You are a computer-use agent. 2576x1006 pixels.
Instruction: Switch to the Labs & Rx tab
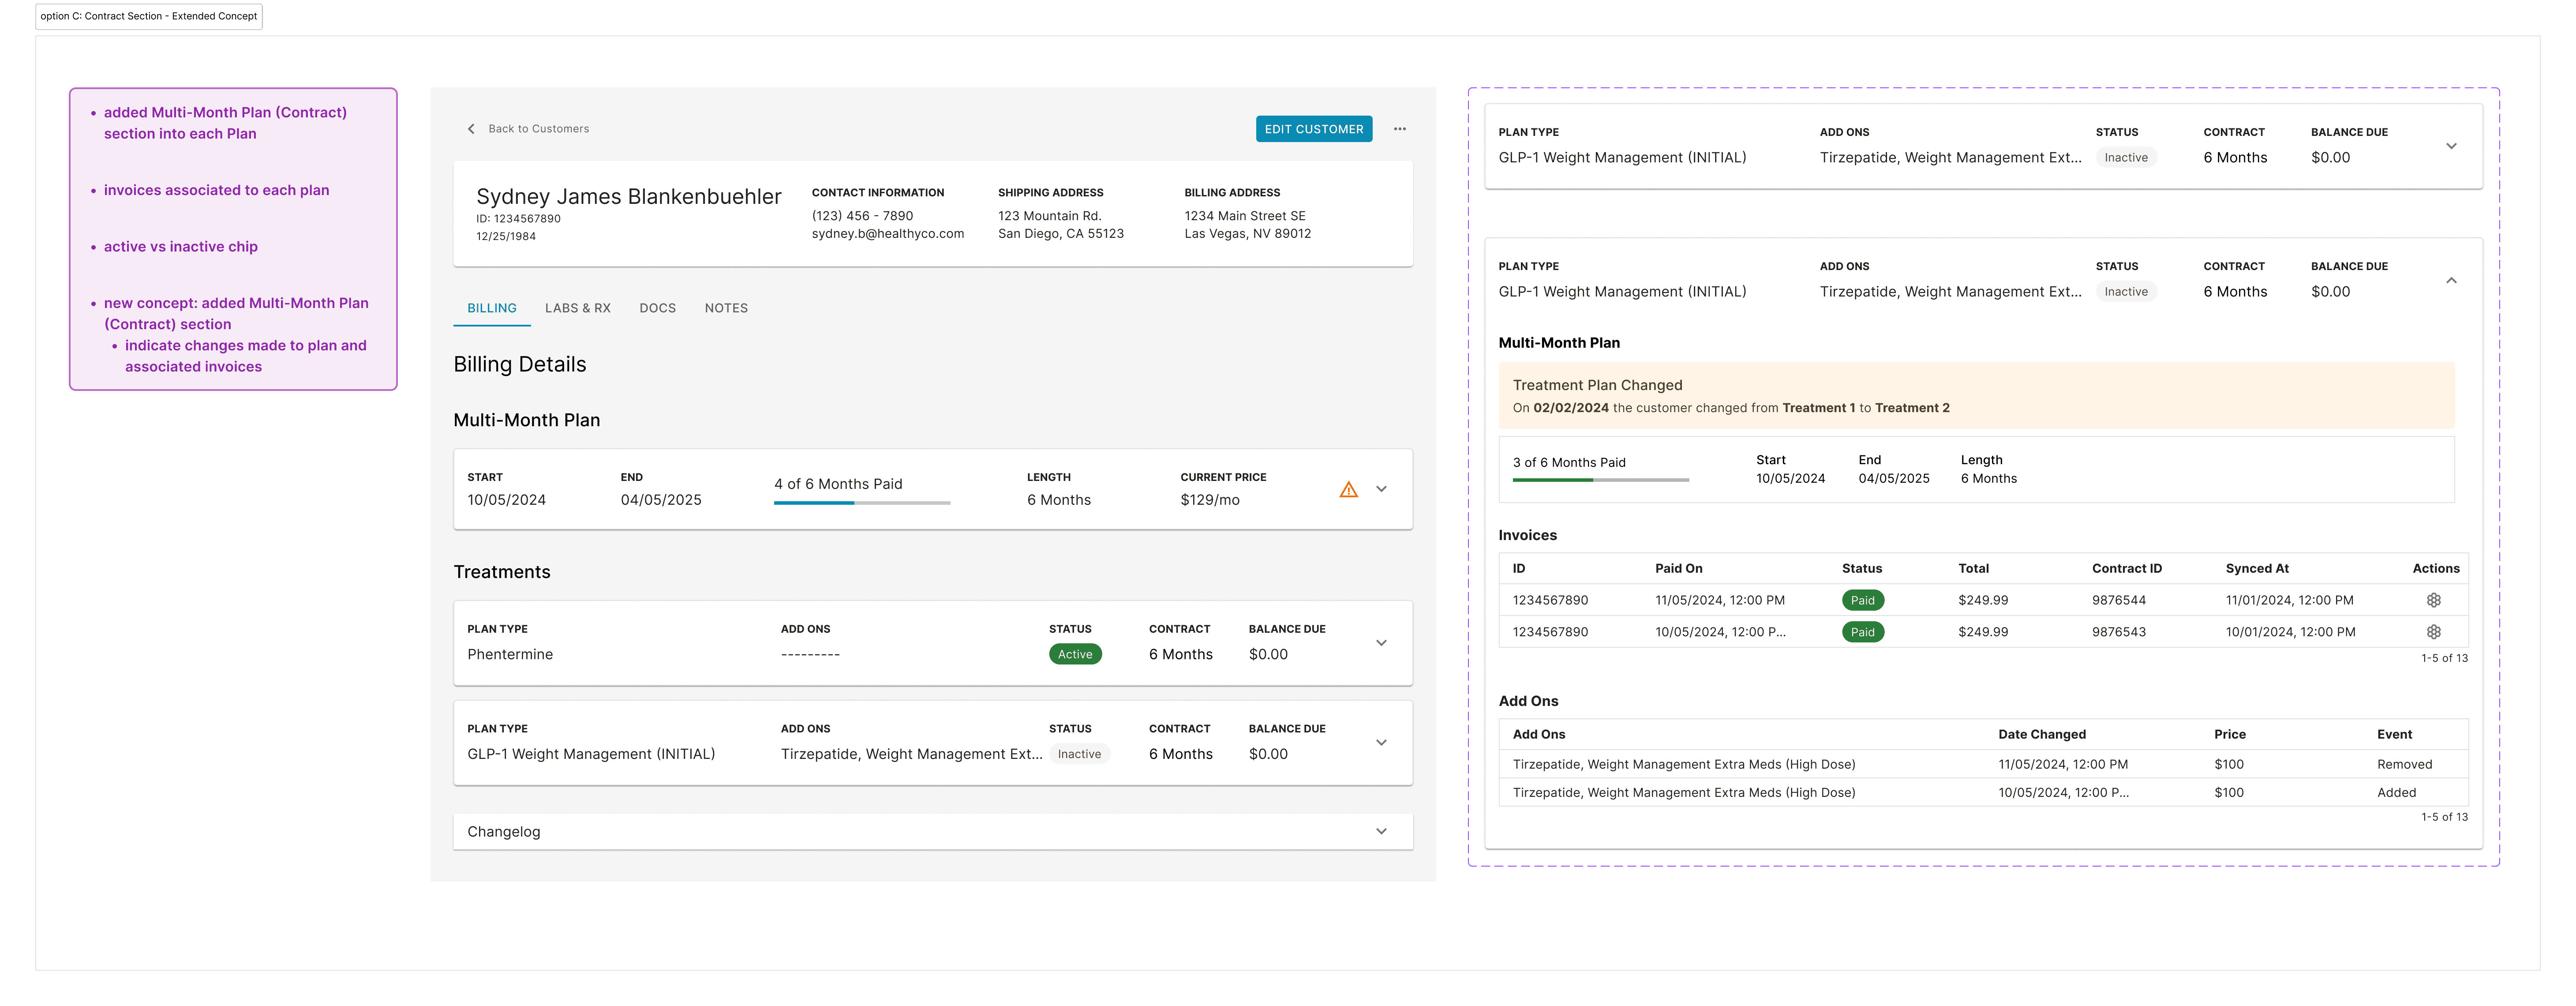[x=578, y=308]
